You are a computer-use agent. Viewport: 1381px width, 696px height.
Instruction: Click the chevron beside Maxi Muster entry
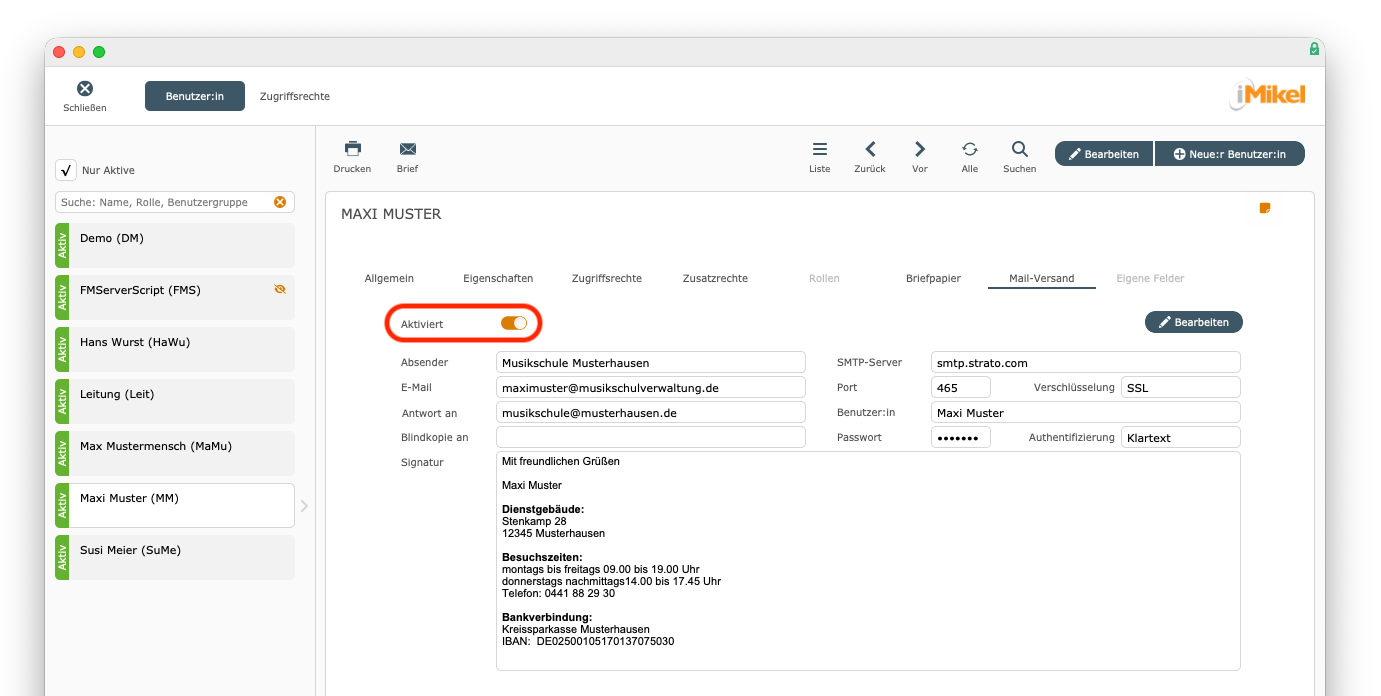click(x=304, y=506)
